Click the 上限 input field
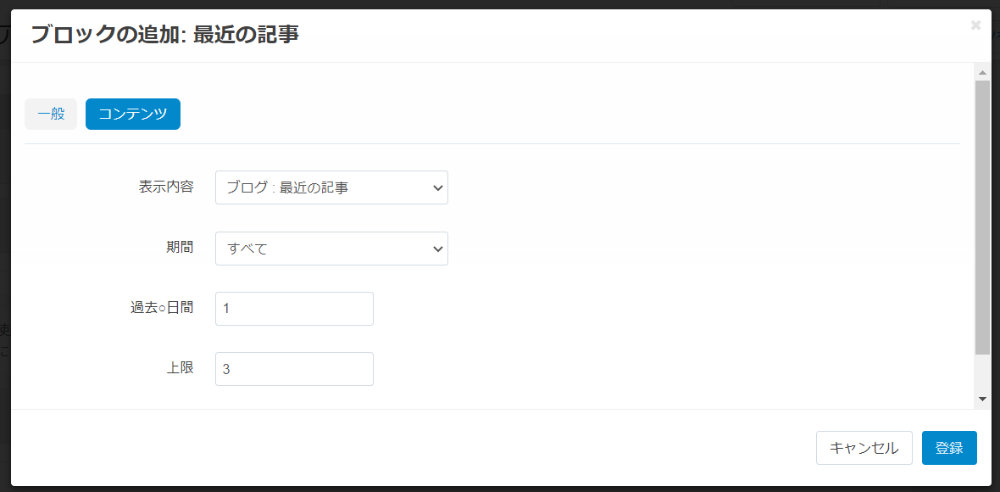Image resolution: width=1000 pixels, height=492 pixels. 294,369
